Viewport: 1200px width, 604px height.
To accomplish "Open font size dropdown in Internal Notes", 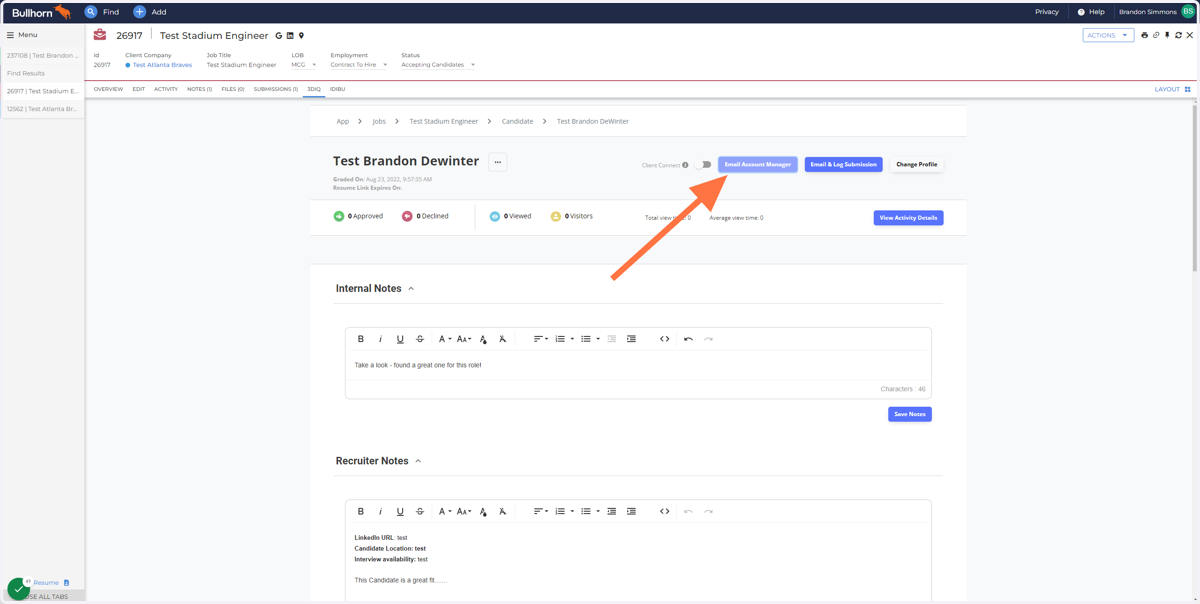I will 464,339.
